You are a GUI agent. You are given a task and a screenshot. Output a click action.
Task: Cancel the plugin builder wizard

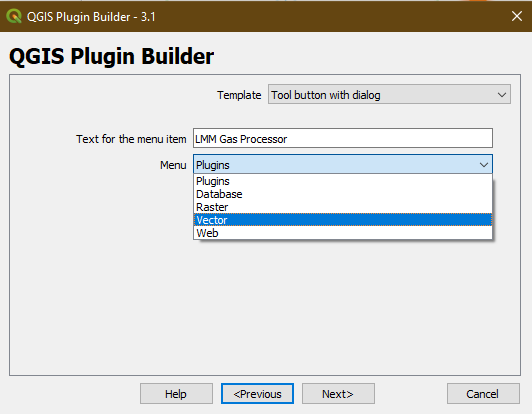483,394
